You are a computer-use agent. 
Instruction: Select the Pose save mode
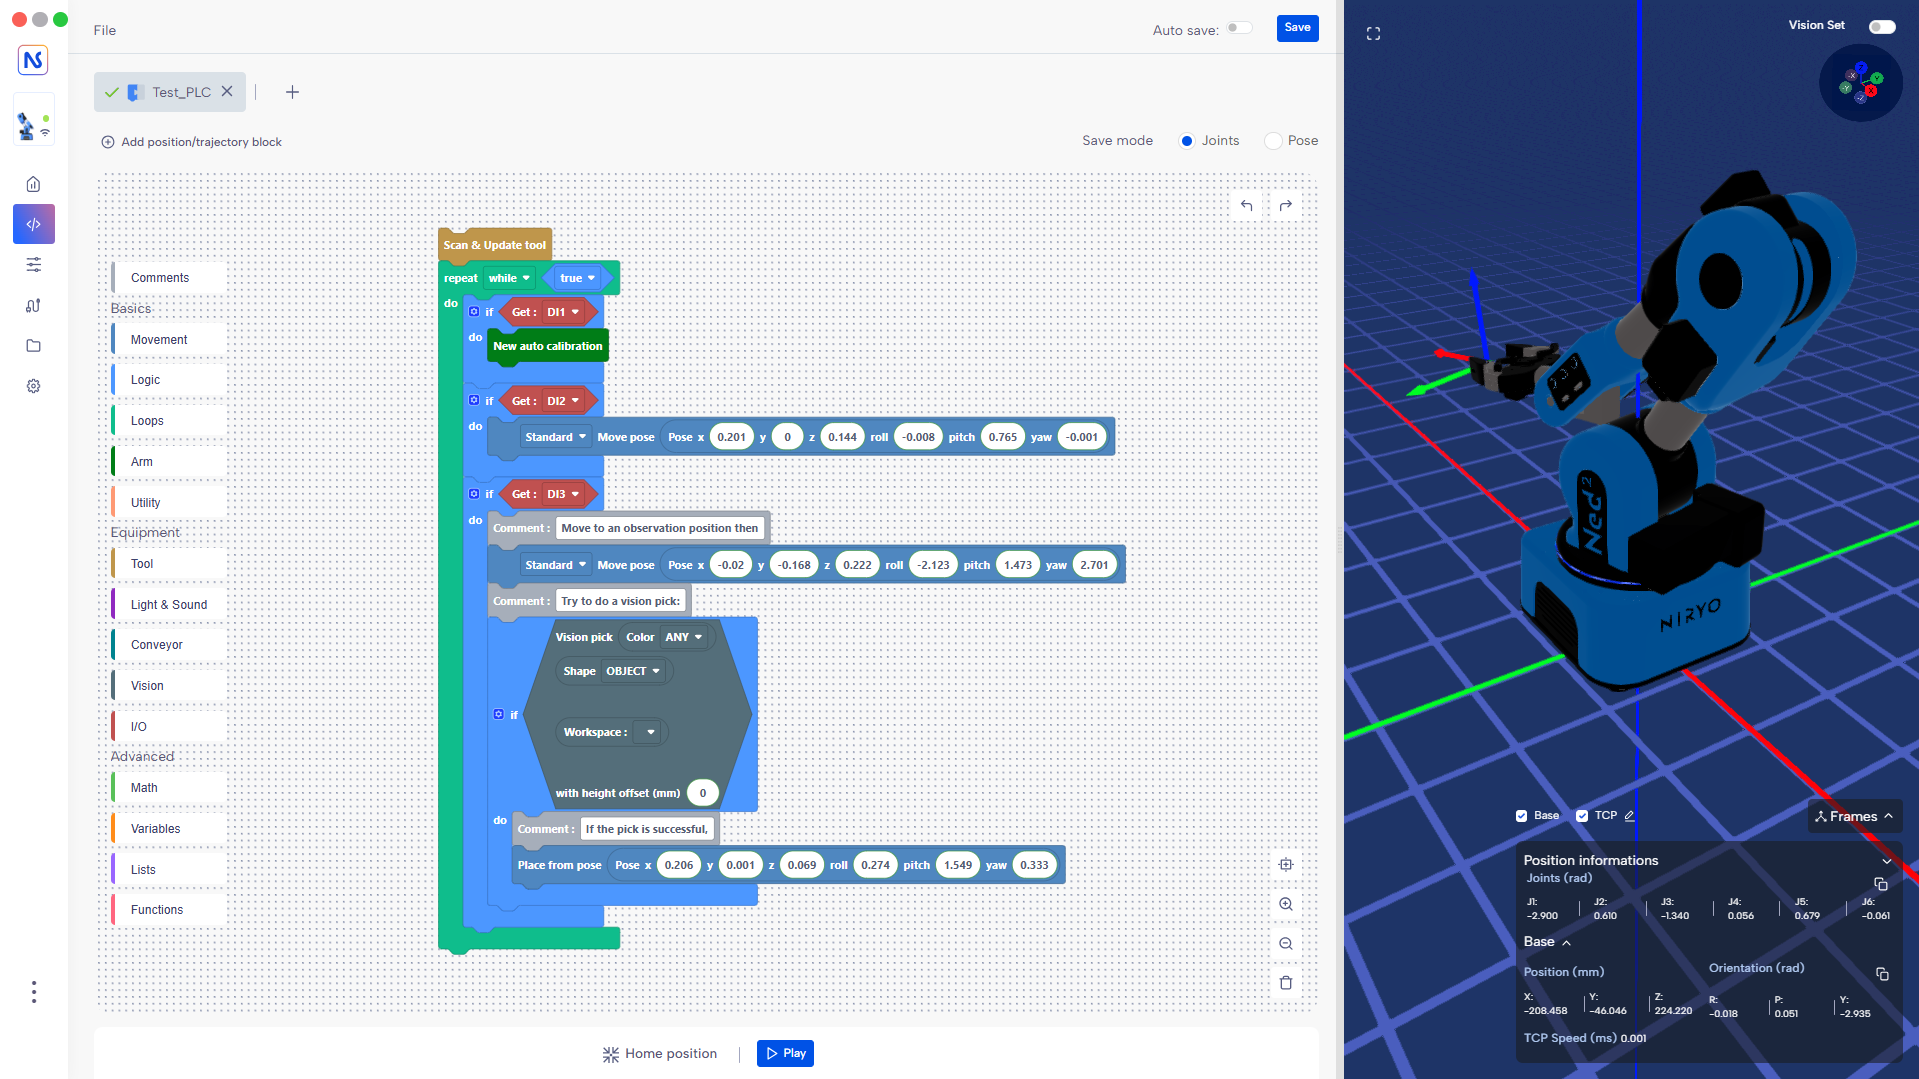coord(1273,141)
